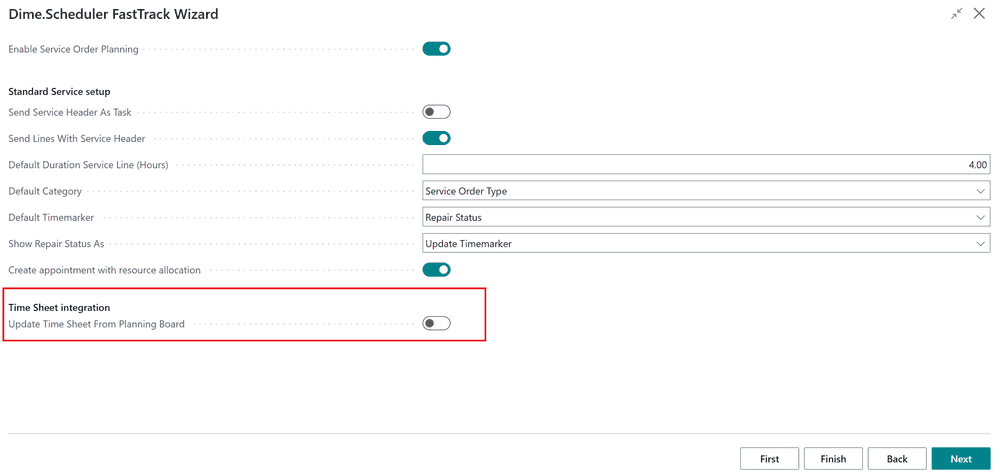Click the Show Repair Status As label
Screen dimensions: 1000x476
tap(56, 244)
